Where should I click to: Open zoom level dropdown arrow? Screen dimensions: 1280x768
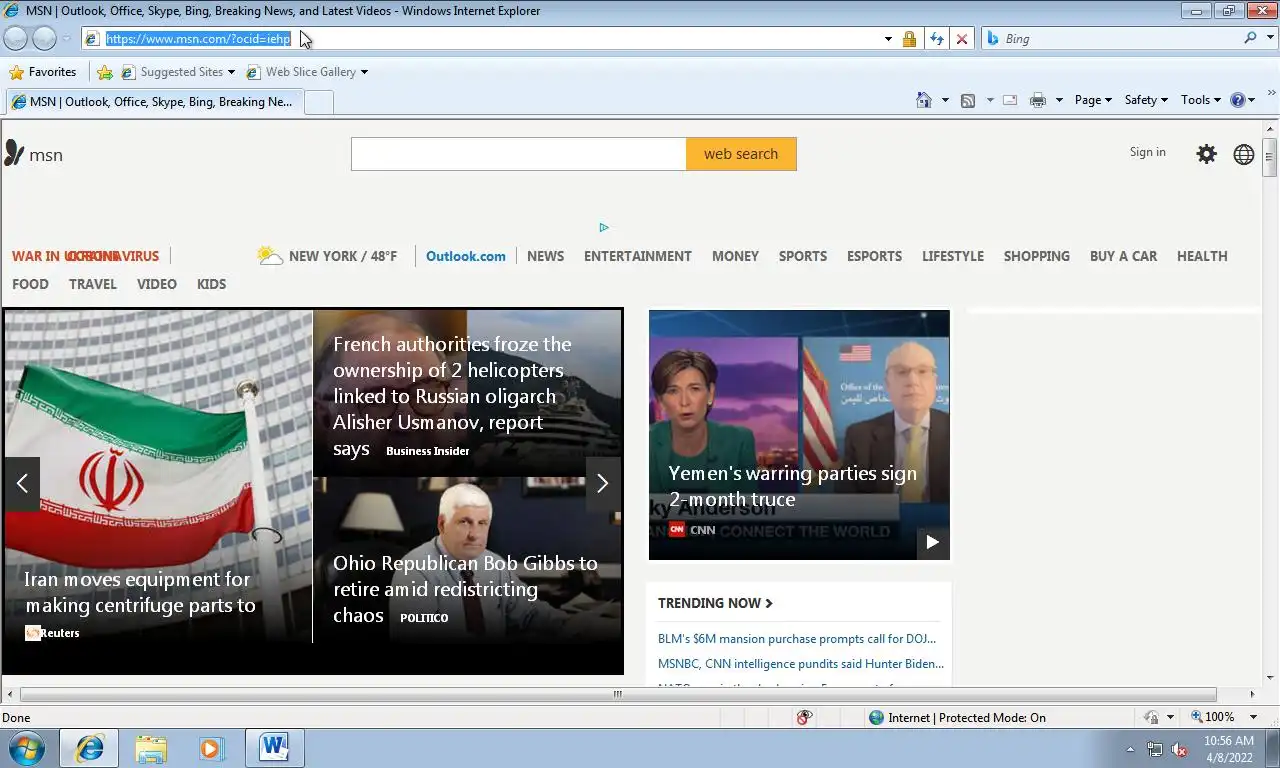[x=1254, y=717]
